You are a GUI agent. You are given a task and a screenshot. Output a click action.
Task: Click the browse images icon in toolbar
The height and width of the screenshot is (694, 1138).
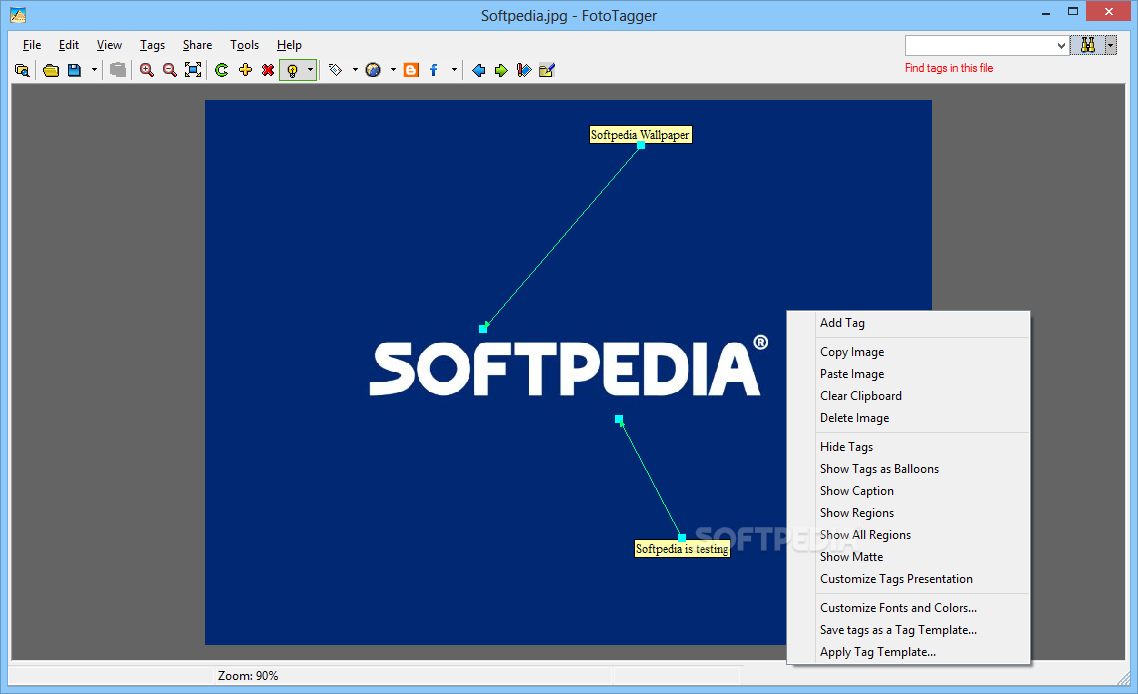[x=22, y=70]
